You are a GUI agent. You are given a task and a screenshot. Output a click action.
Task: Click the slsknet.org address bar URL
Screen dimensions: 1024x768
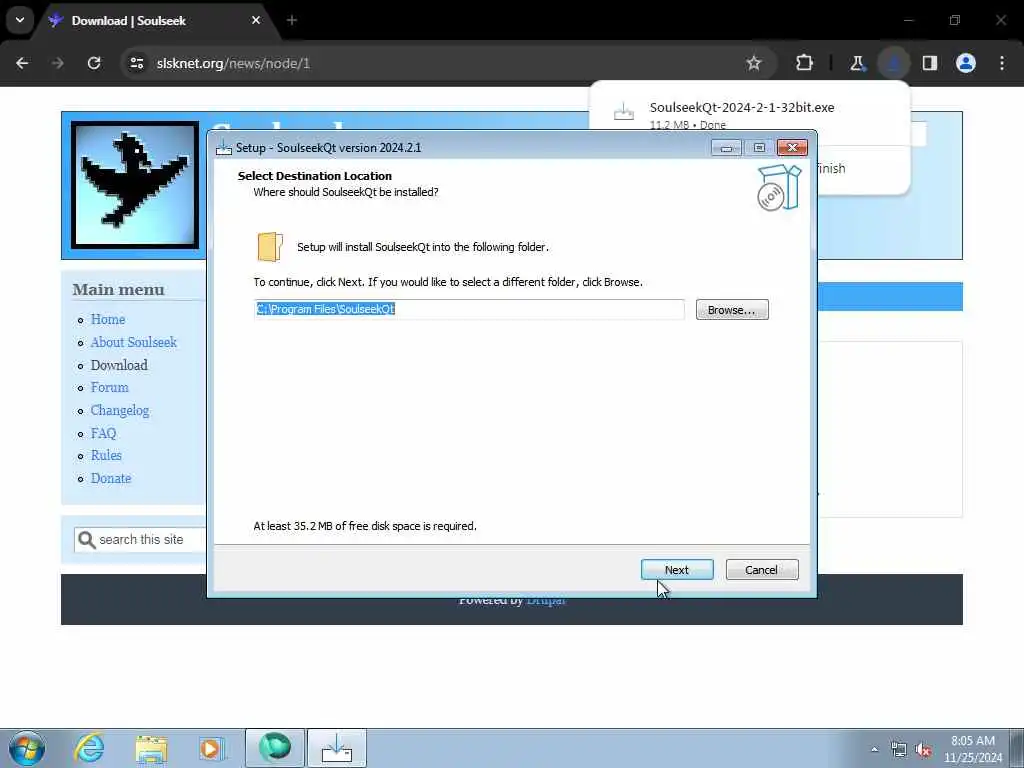pos(233,63)
